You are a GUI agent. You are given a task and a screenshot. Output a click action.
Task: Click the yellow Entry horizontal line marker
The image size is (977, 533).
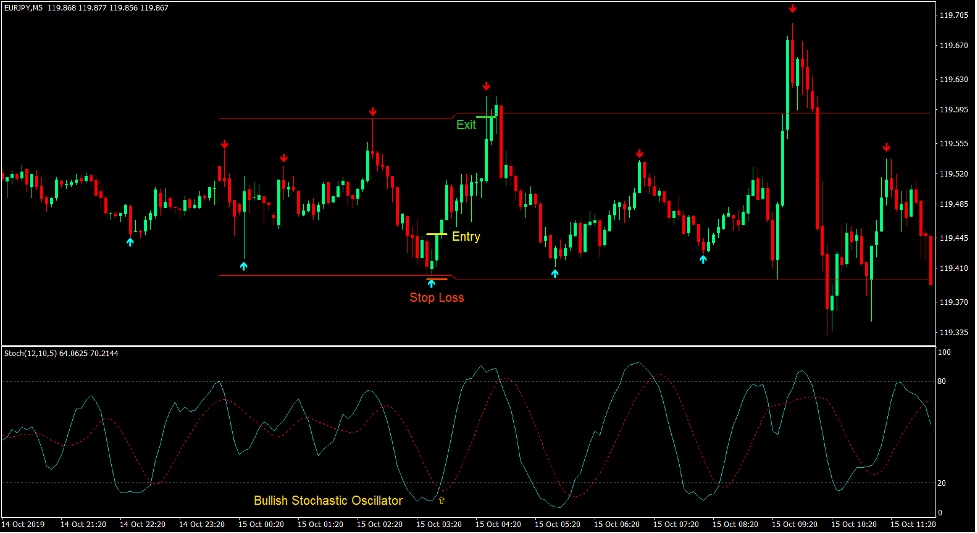click(x=437, y=234)
